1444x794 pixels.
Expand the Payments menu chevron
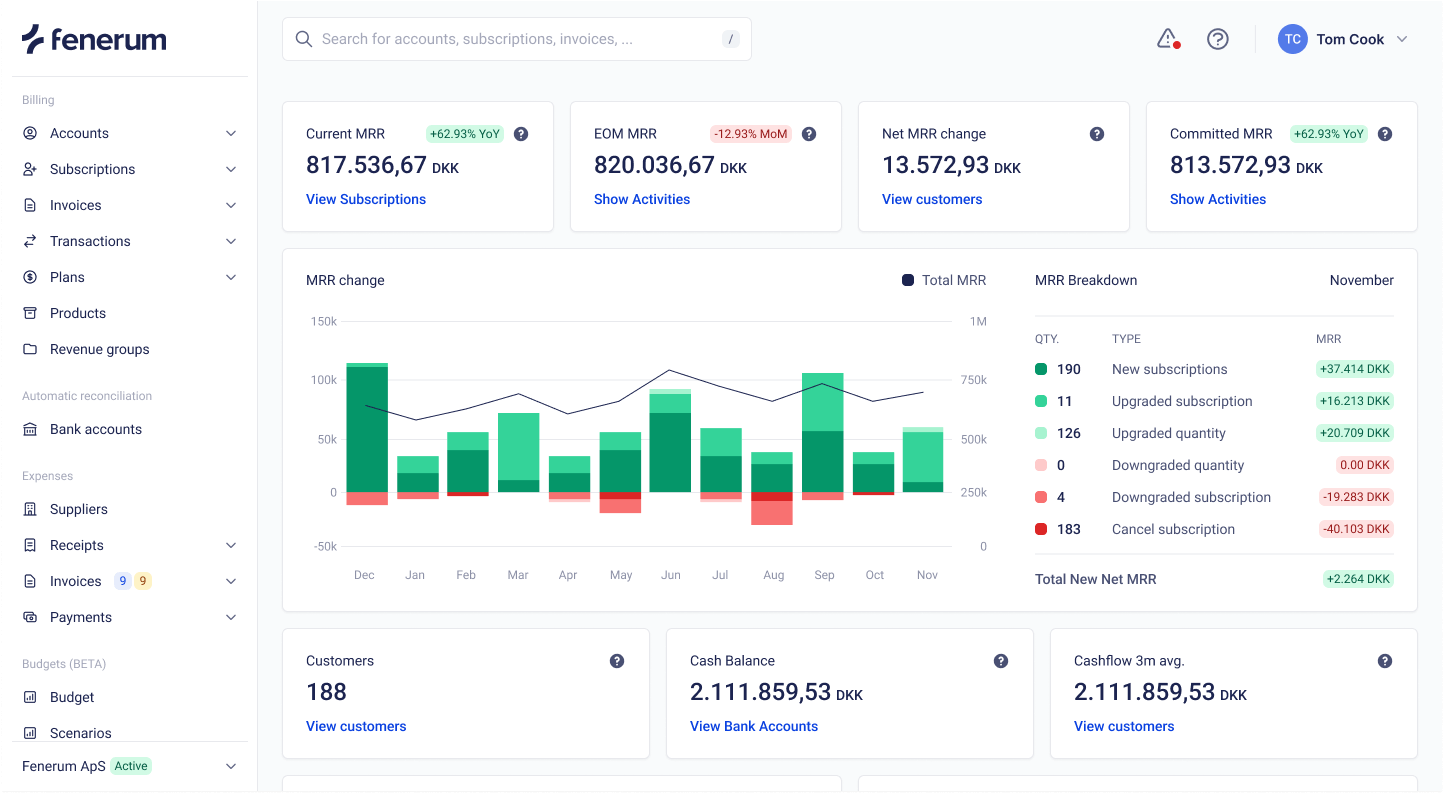[231, 617]
